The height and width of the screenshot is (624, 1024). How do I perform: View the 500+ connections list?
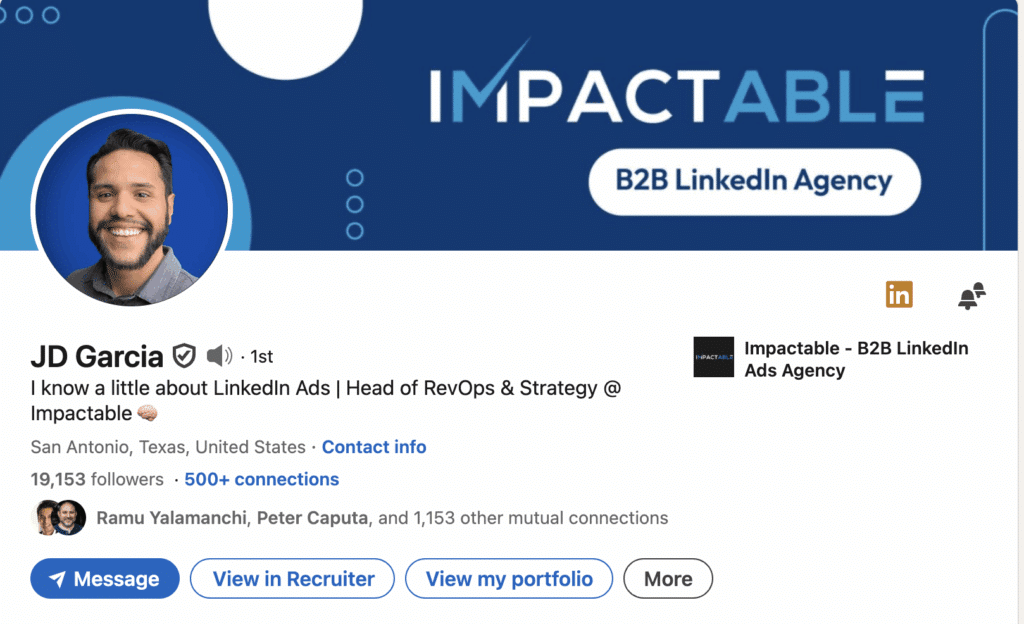click(x=261, y=479)
